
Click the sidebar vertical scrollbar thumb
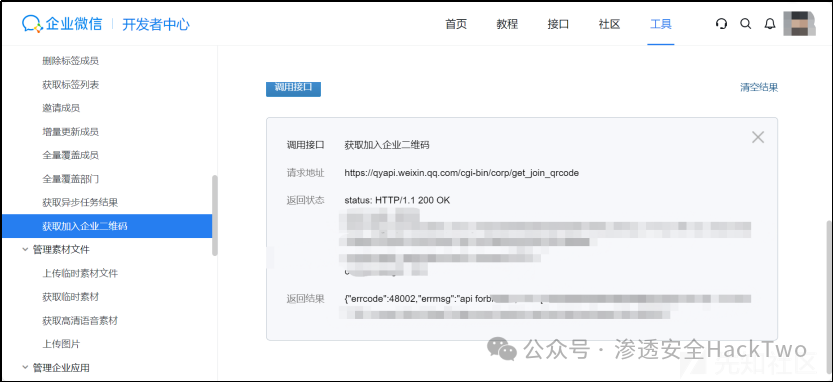point(215,215)
